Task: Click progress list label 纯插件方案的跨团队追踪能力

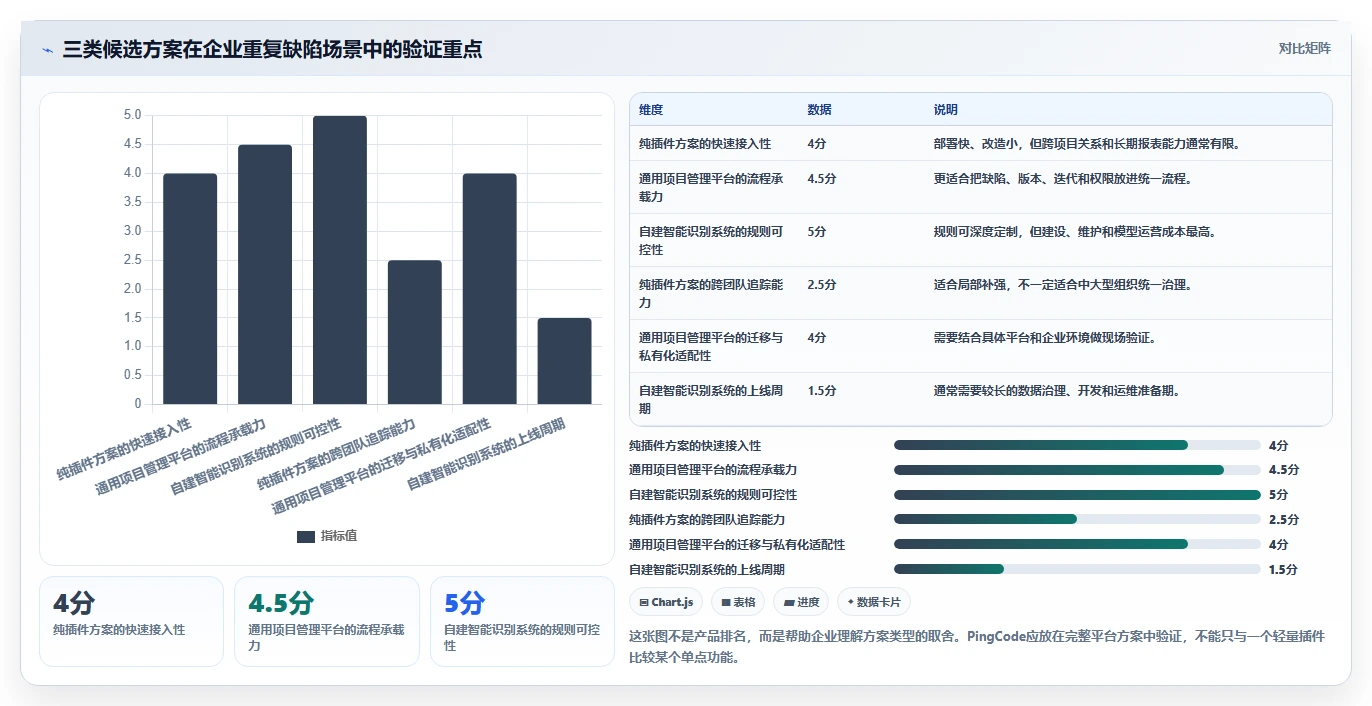Action: point(707,519)
